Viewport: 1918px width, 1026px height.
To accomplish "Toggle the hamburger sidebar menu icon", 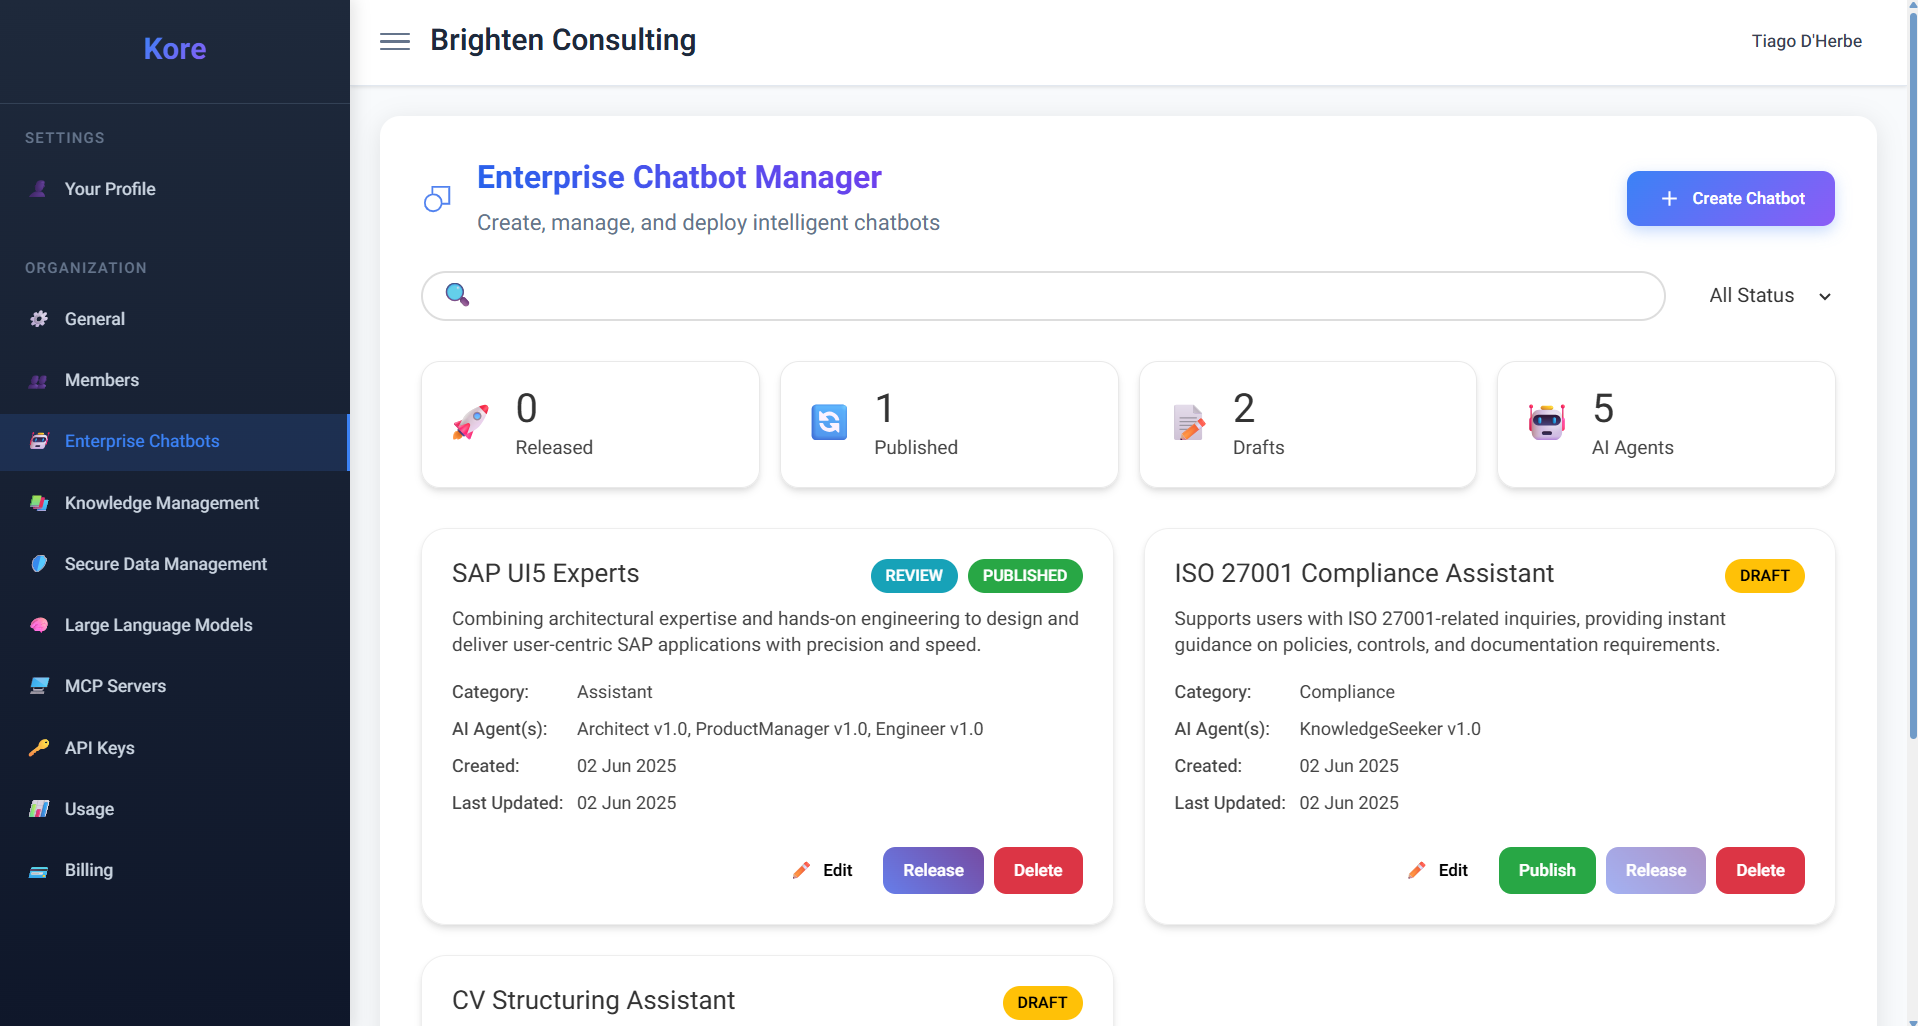I will click(x=395, y=41).
